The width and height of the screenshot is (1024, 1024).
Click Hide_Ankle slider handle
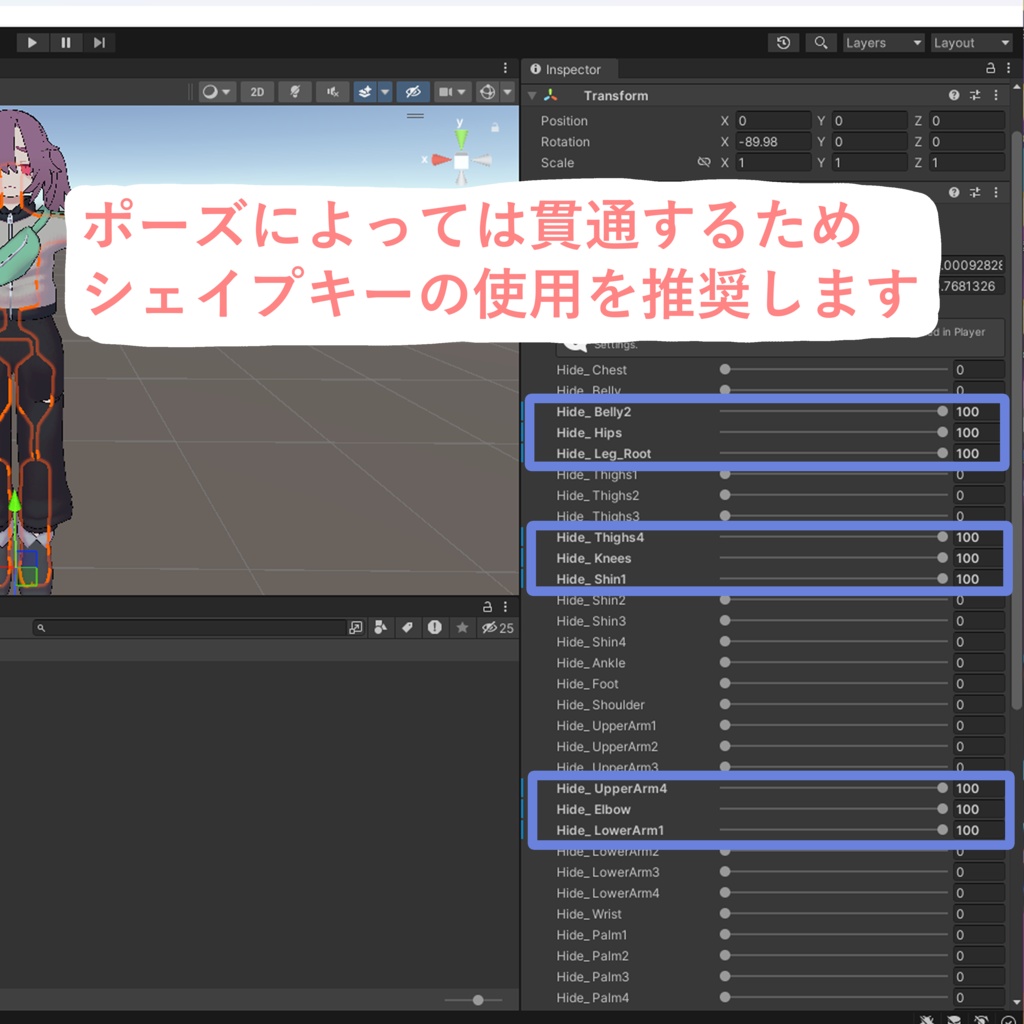click(725, 662)
